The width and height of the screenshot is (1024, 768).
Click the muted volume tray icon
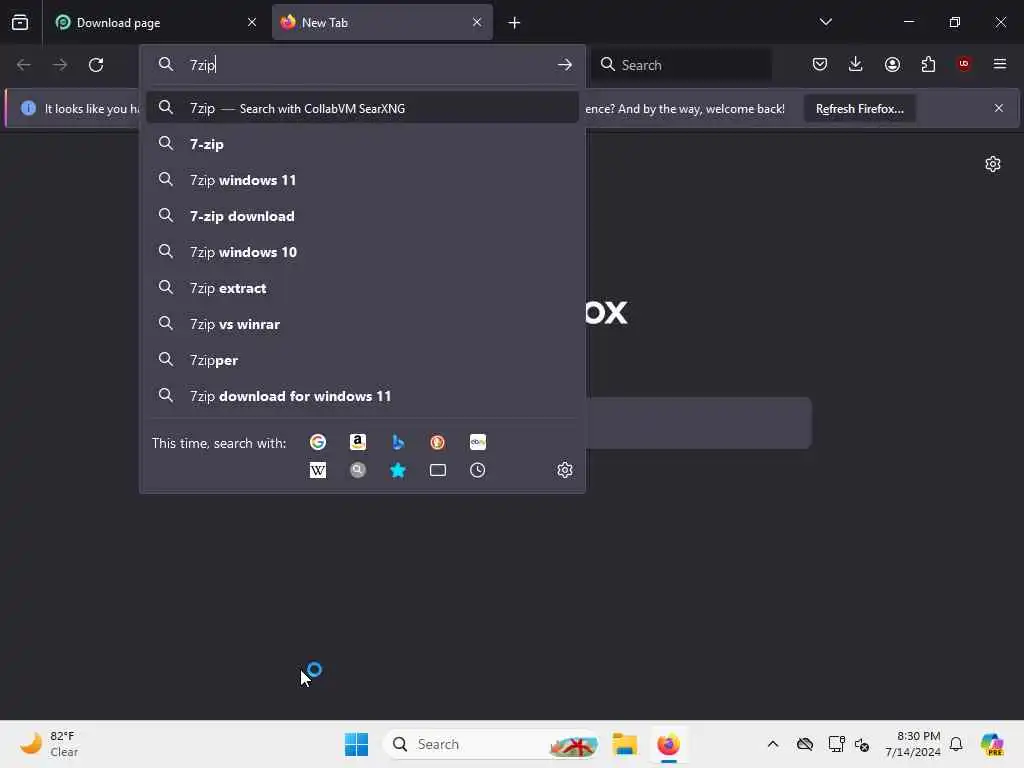coord(862,744)
